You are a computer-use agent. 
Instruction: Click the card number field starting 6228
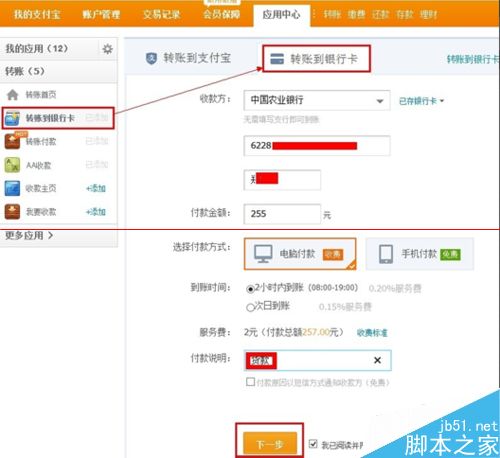point(317,146)
